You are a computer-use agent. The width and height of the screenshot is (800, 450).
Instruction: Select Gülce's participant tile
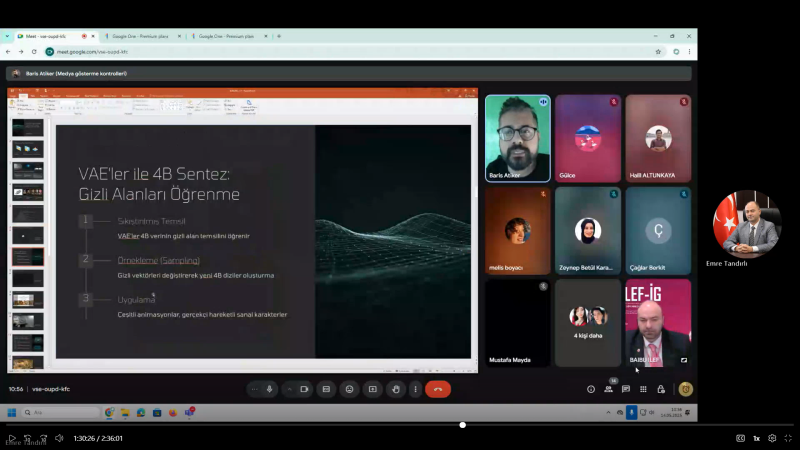point(588,138)
